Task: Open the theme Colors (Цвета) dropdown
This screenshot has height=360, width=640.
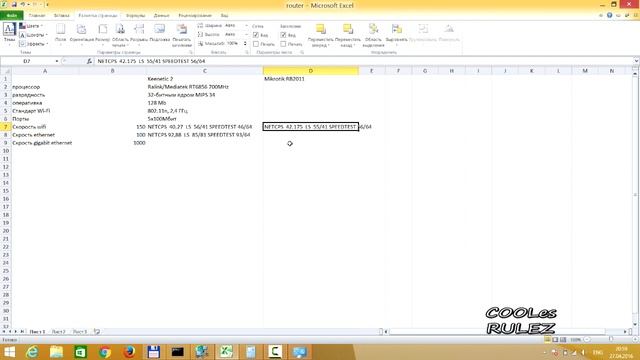Action: [31, 26]
